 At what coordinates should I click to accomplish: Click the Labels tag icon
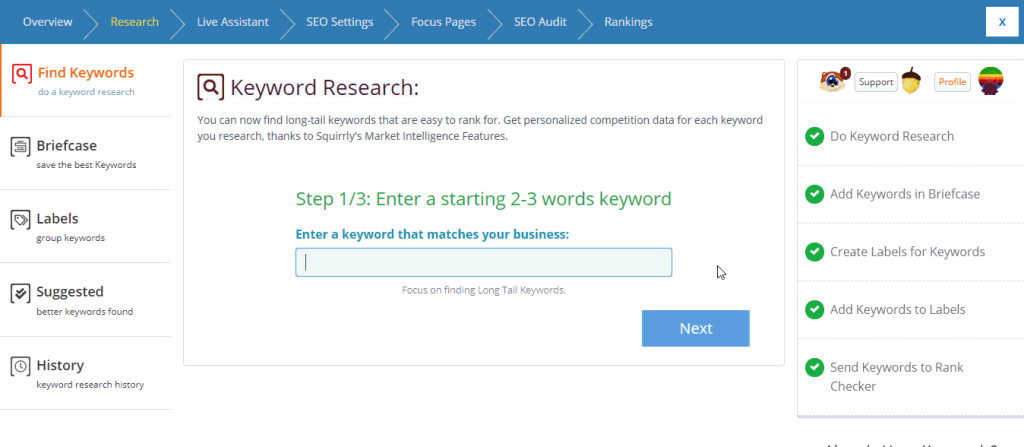click(20, 220)
